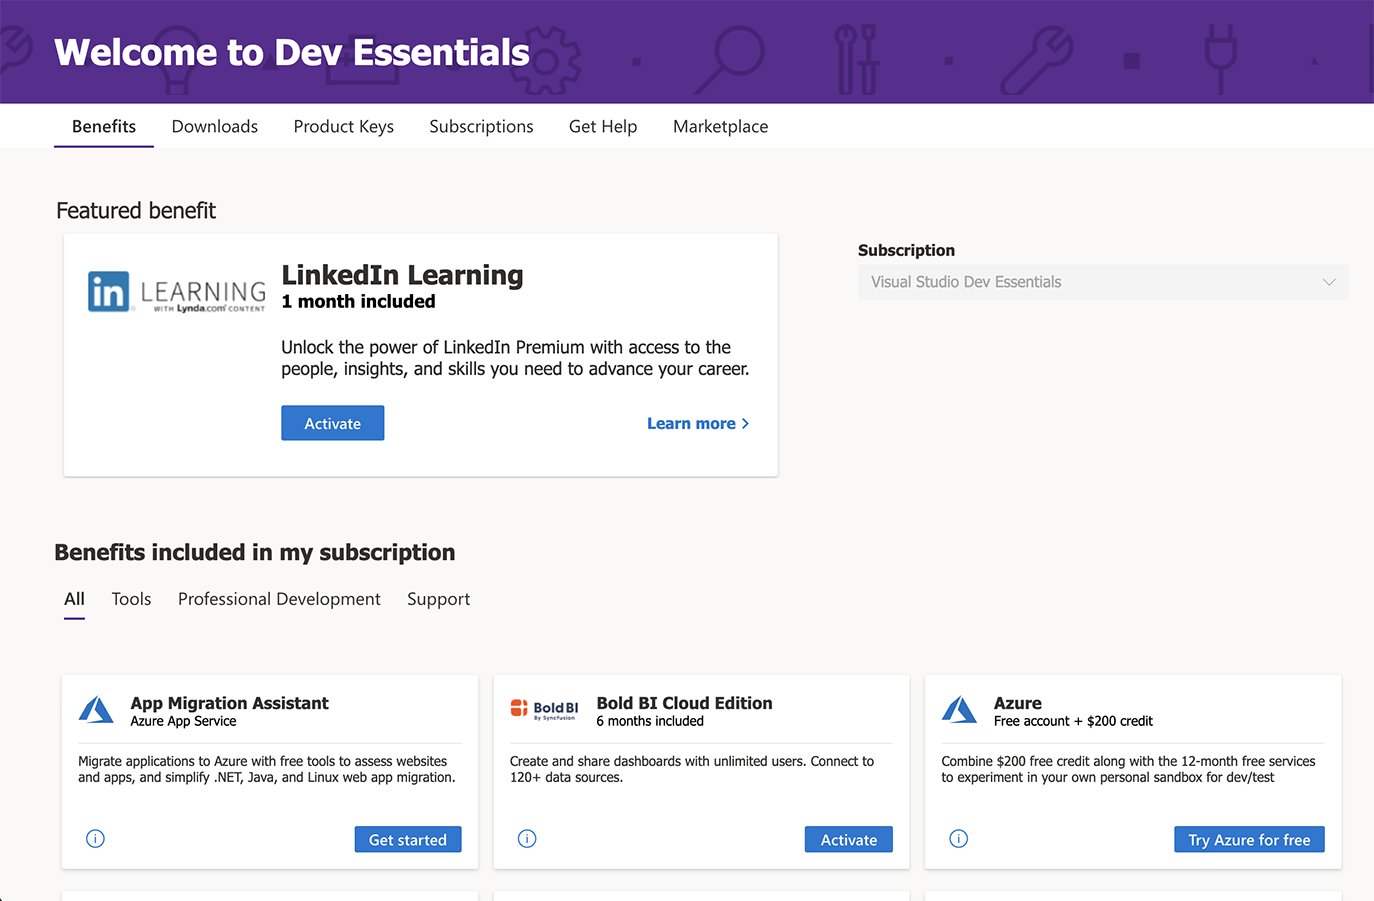Filter benefits by Tools
The image size is (1374, 901).
click(x=131, y=598)
